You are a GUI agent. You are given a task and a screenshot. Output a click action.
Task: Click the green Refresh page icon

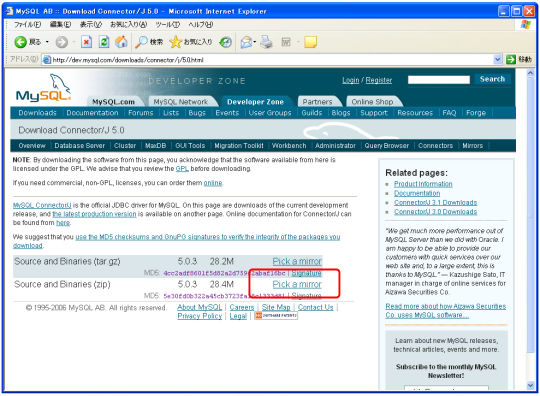(x=104, y=42)
